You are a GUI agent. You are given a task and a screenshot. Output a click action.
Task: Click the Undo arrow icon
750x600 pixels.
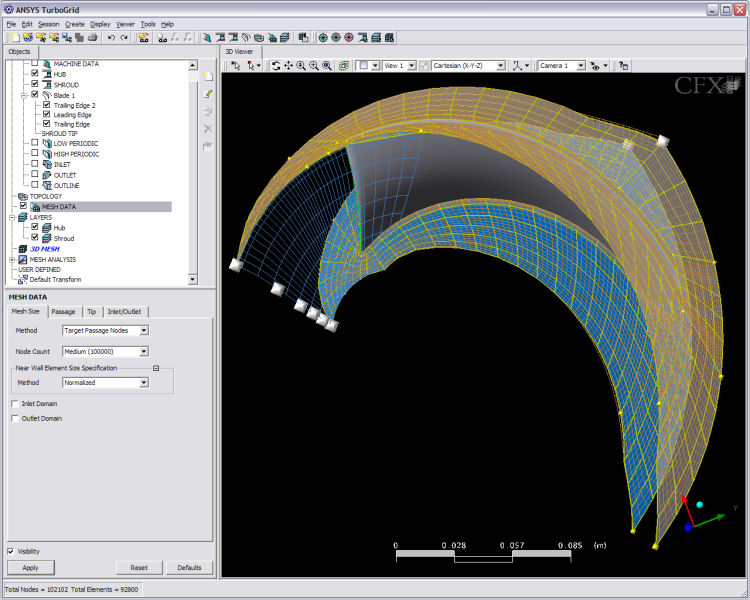click(x=111, y=38)
